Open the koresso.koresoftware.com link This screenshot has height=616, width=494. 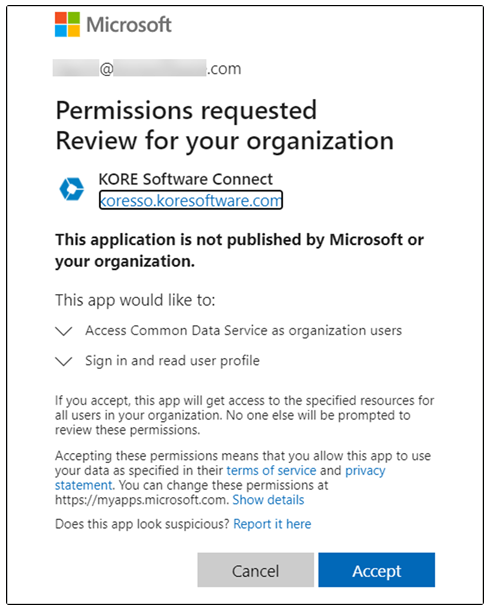[191, 200]
